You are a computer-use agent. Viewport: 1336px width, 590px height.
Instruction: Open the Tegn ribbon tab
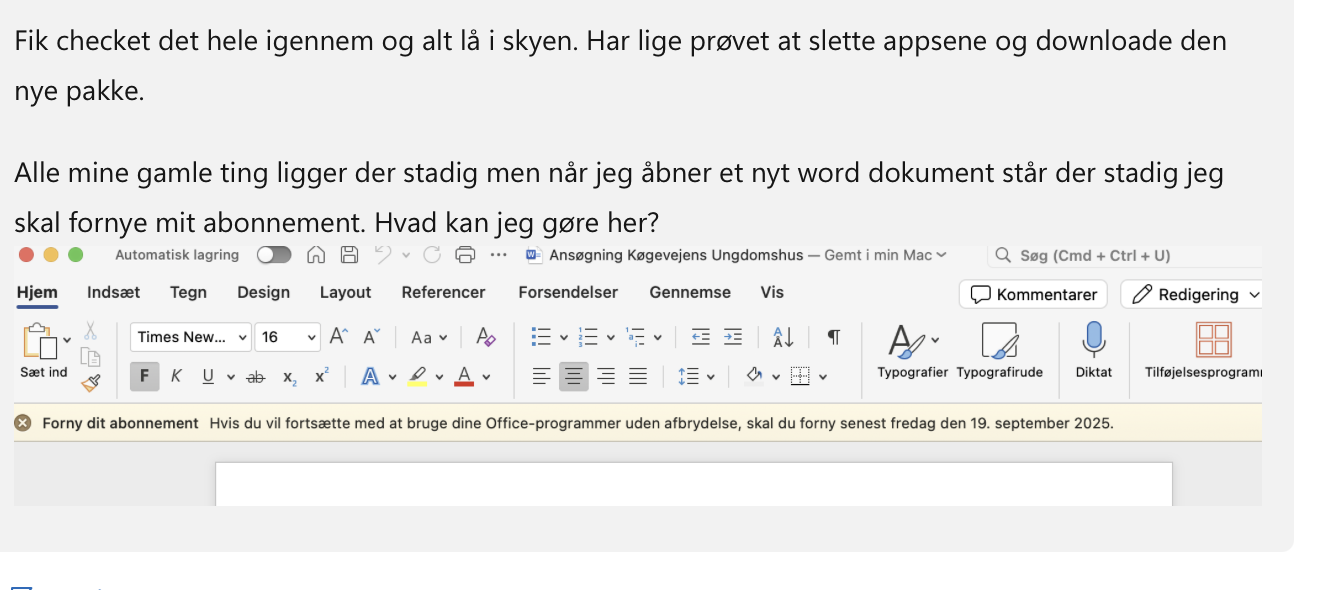click(188, 293)
